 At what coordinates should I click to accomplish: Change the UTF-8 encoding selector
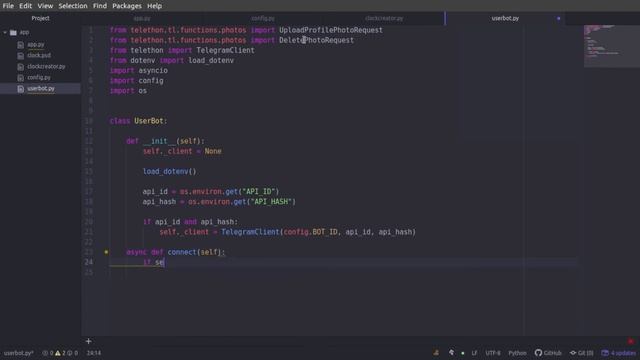pos(493,353)
